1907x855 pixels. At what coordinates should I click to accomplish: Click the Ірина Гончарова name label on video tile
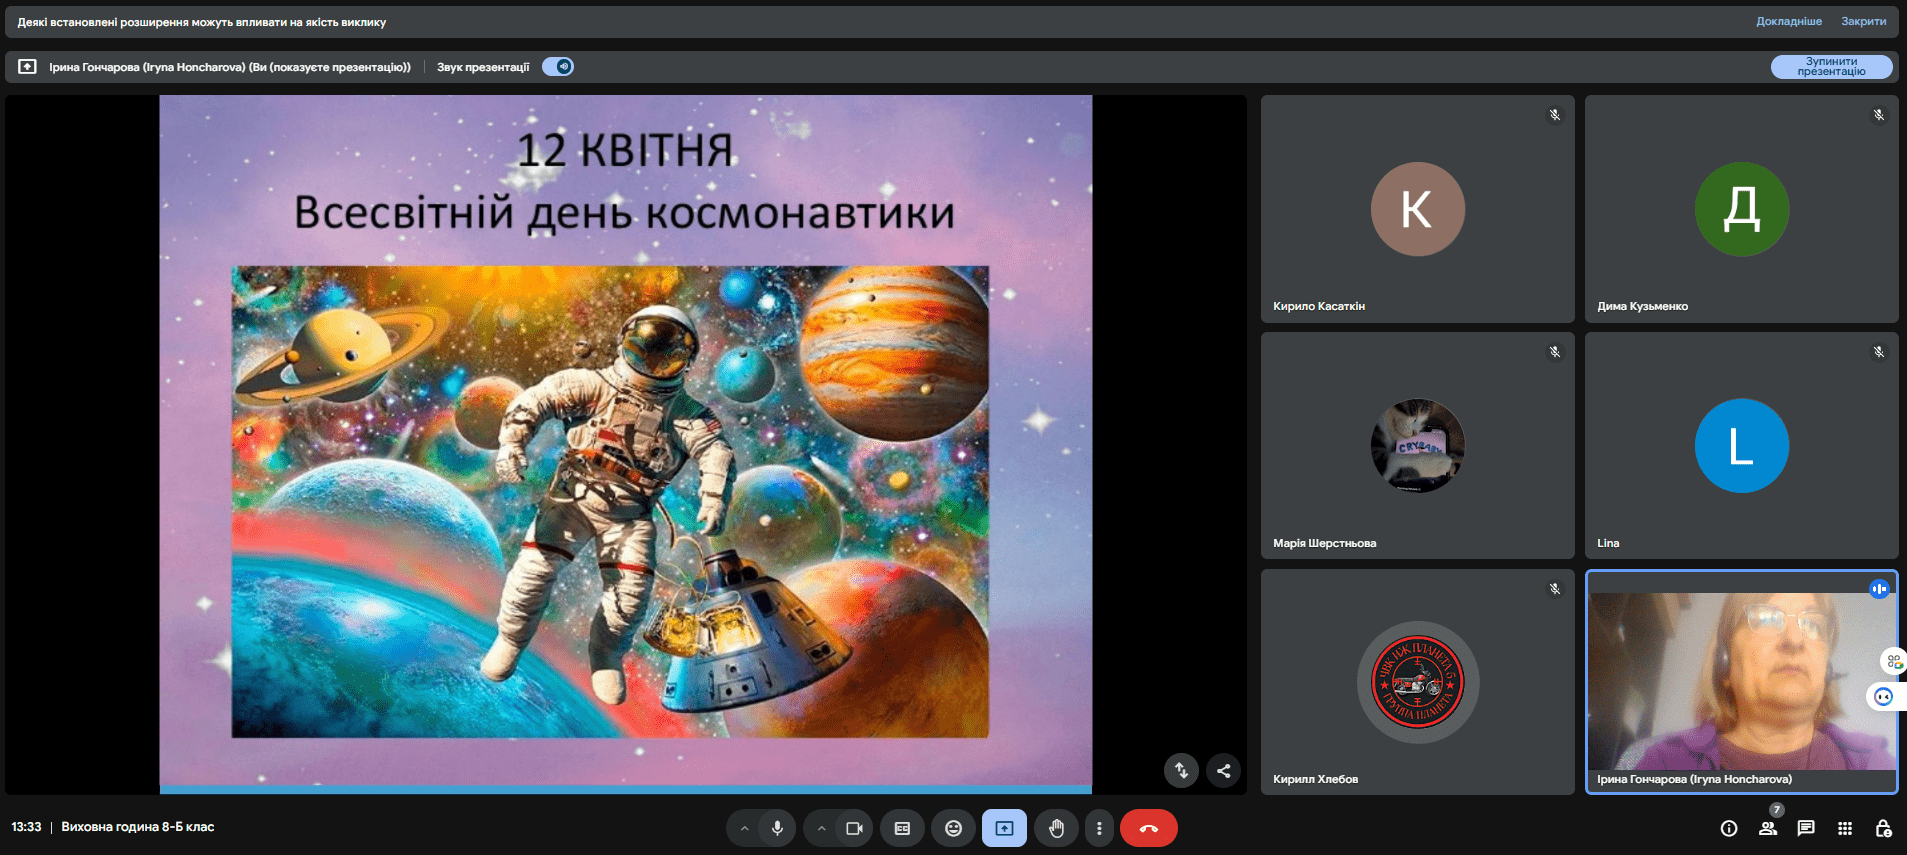click(1694, 779)
